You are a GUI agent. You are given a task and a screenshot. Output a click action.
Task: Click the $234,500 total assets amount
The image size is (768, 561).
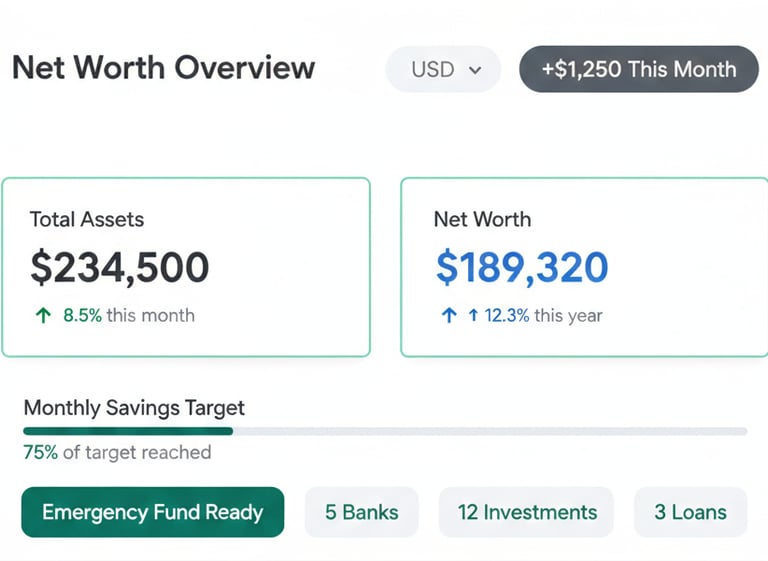pyautogui.click(x=120, y=268)
